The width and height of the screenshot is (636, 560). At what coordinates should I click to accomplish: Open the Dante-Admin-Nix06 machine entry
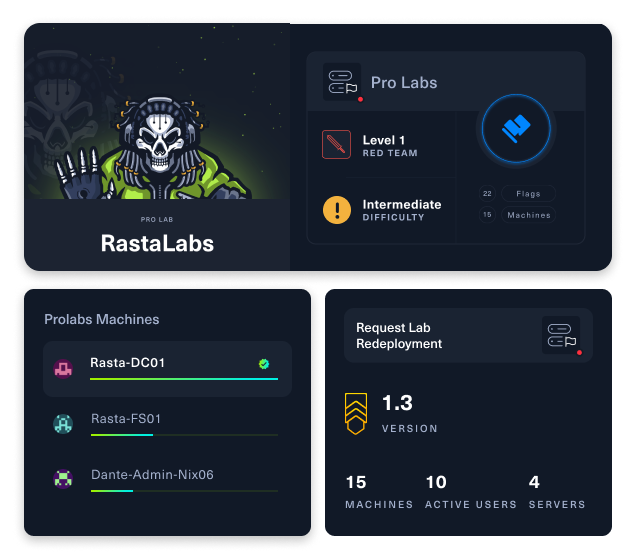pos(168,480)
